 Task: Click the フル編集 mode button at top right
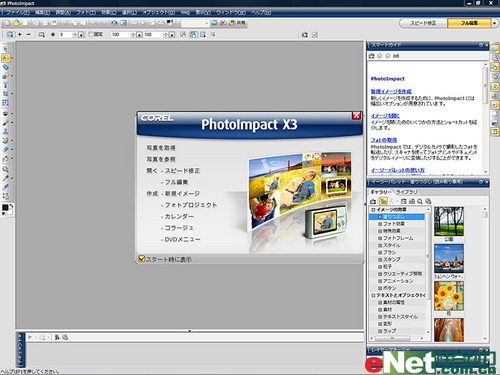pos(469,23)
